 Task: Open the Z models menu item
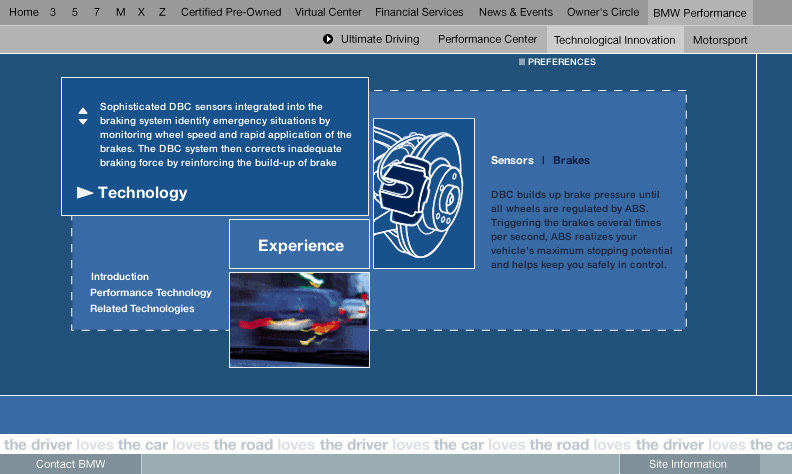[162, 12]
